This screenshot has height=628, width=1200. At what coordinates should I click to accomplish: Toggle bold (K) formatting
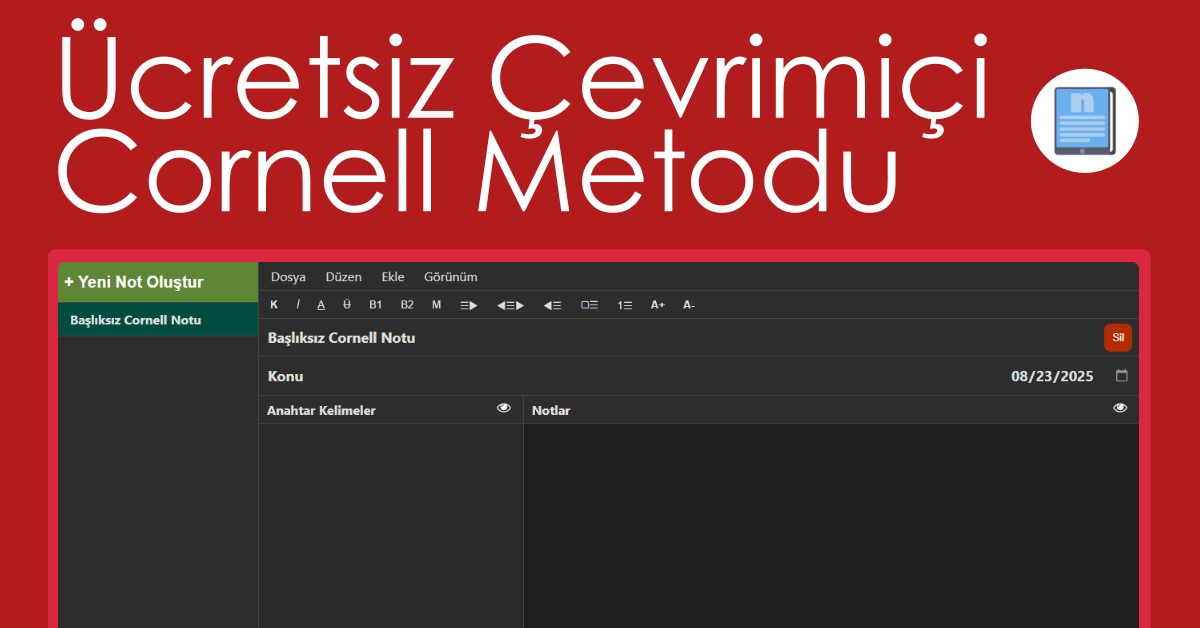pyautogui.click(x=274, y=305)
